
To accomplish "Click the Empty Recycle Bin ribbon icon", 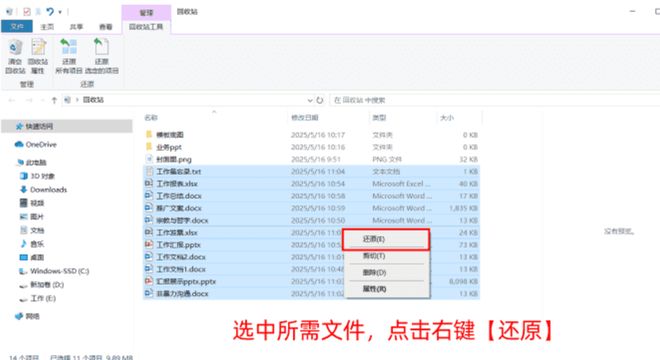I will (16, 48).
